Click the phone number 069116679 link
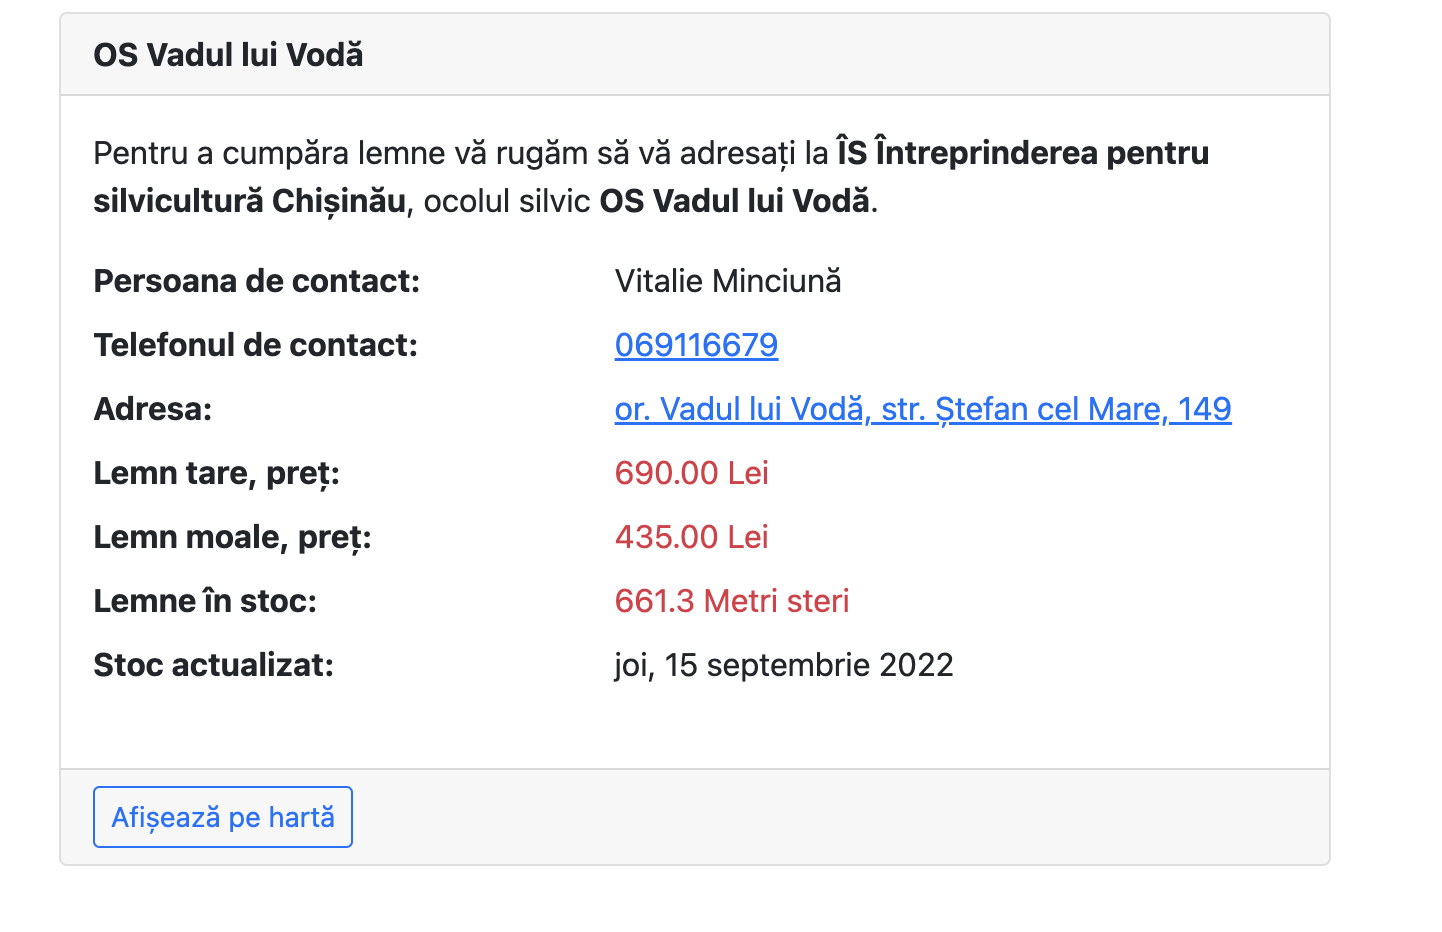 [x=696, y=345]
